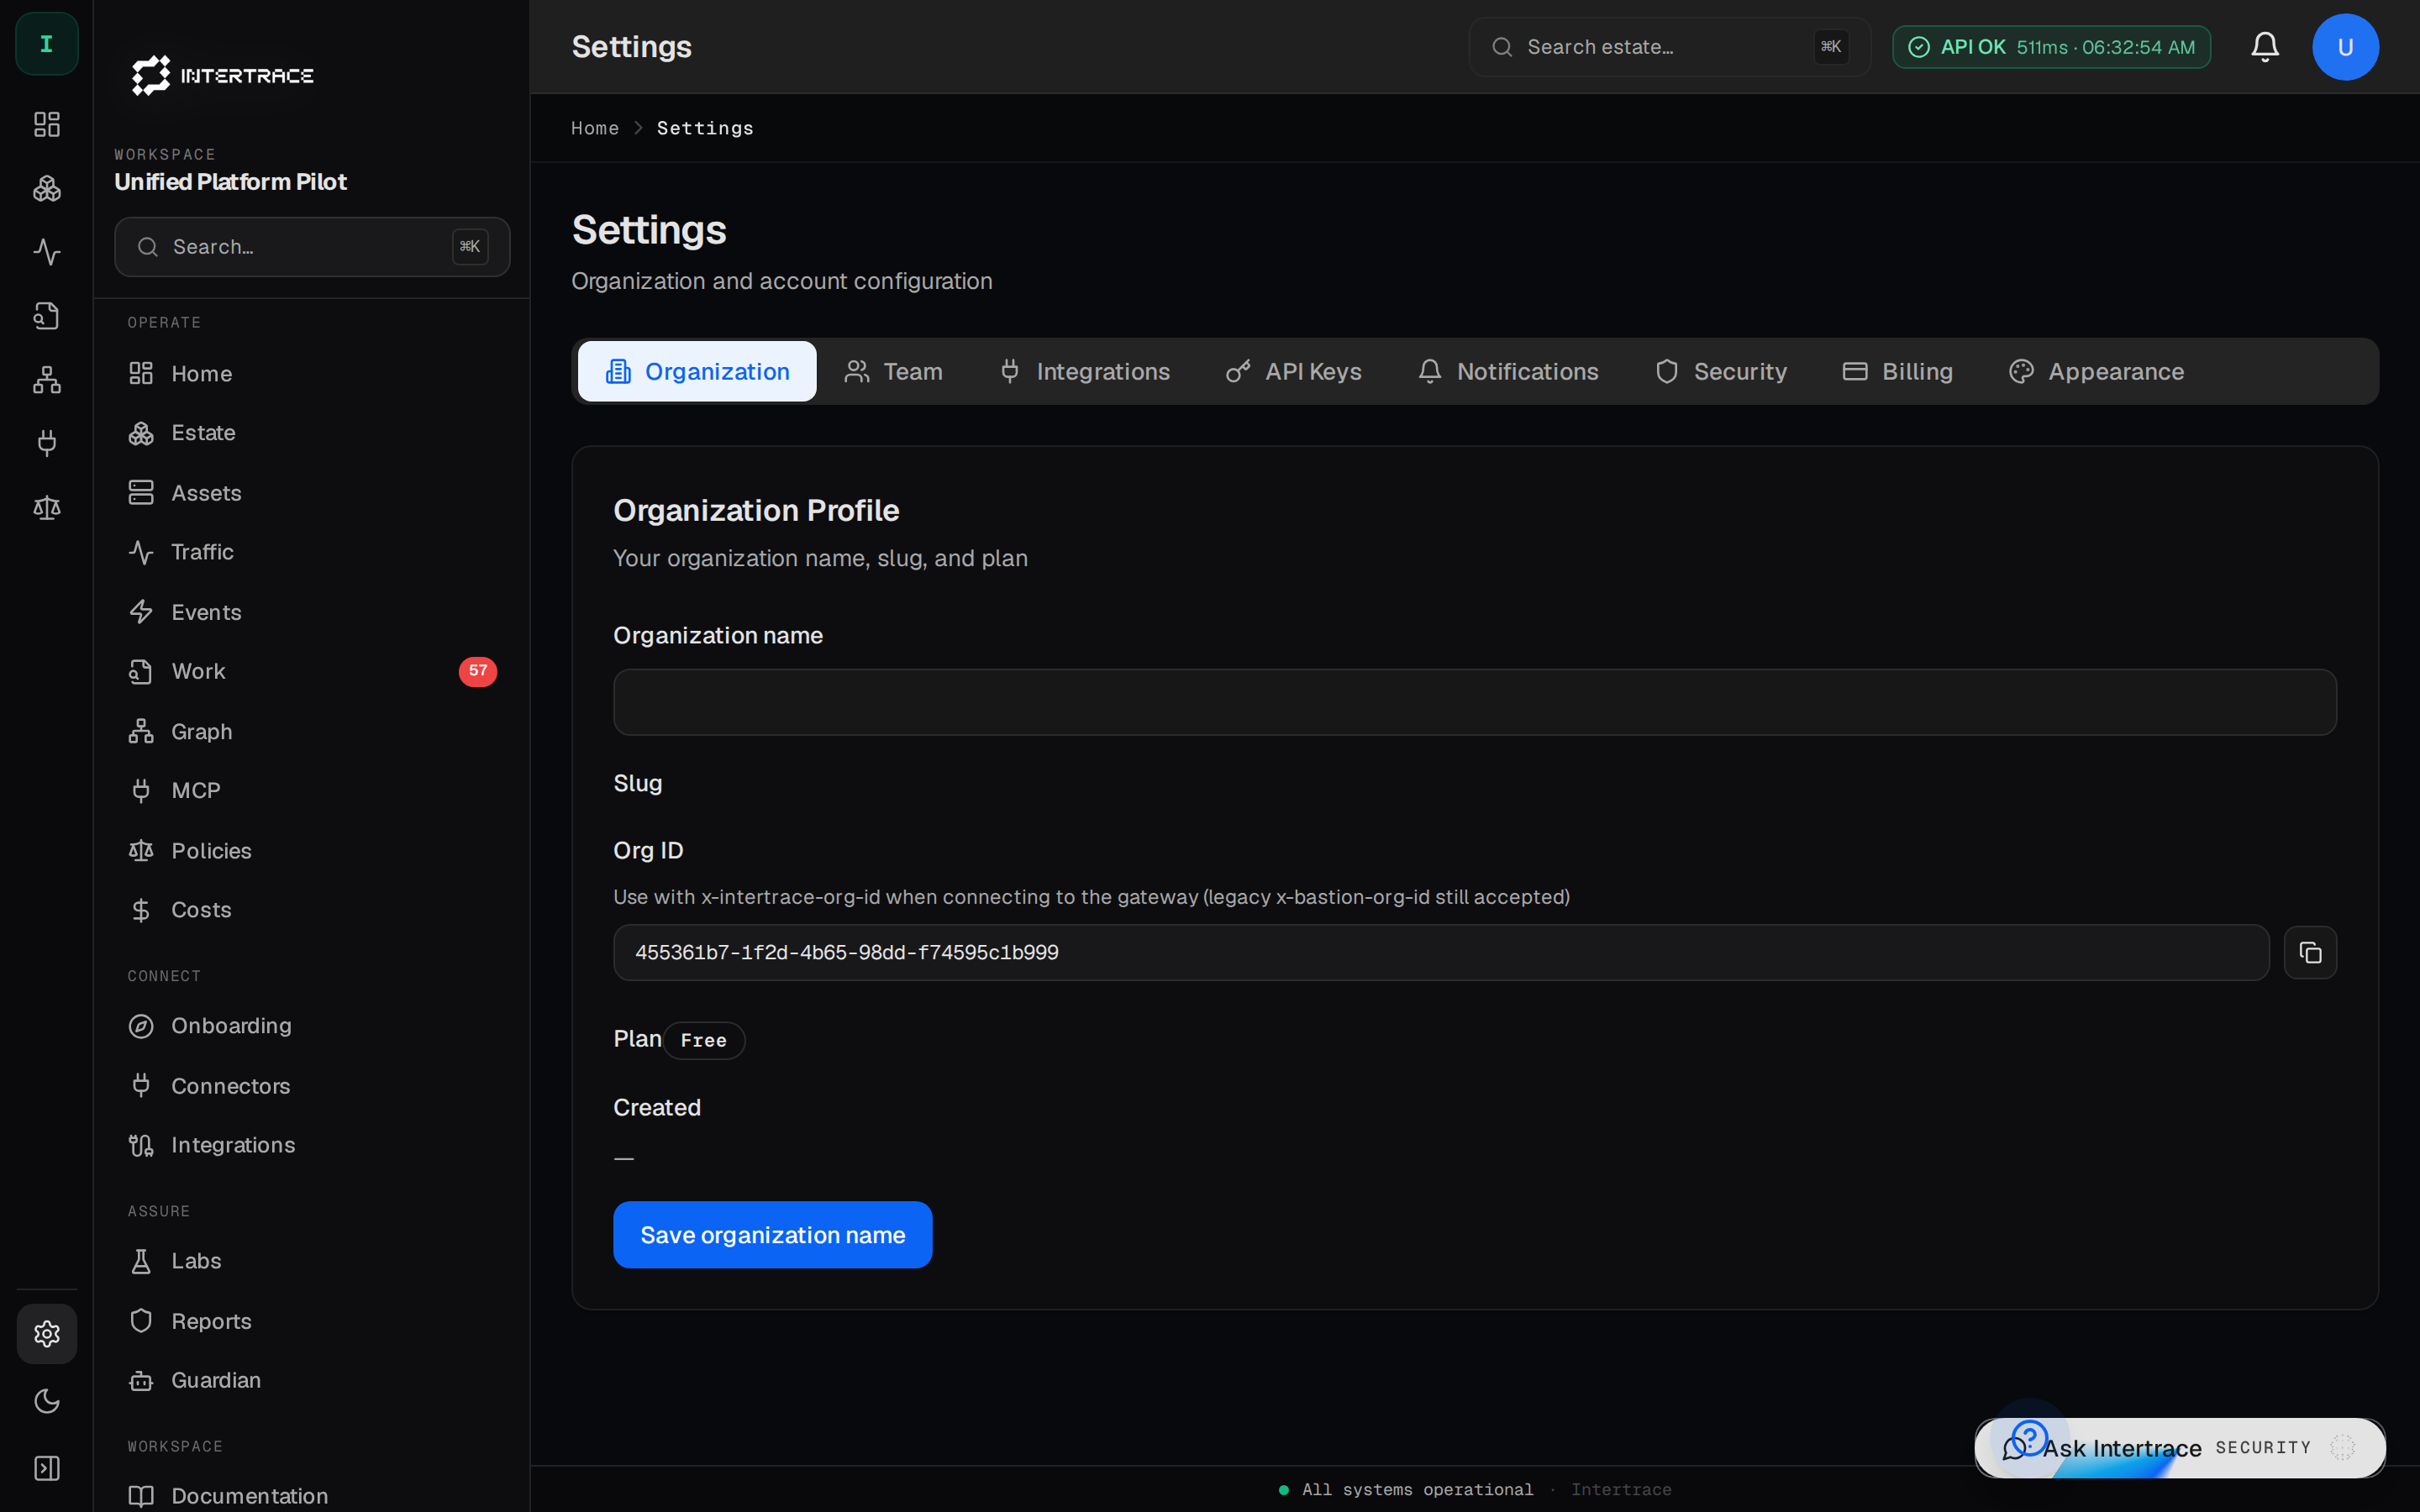Image resolution: width=2420 pixels, height=1512 pixels.
Task: Switch to the Appearance tab
Action: coord(2097,371)
